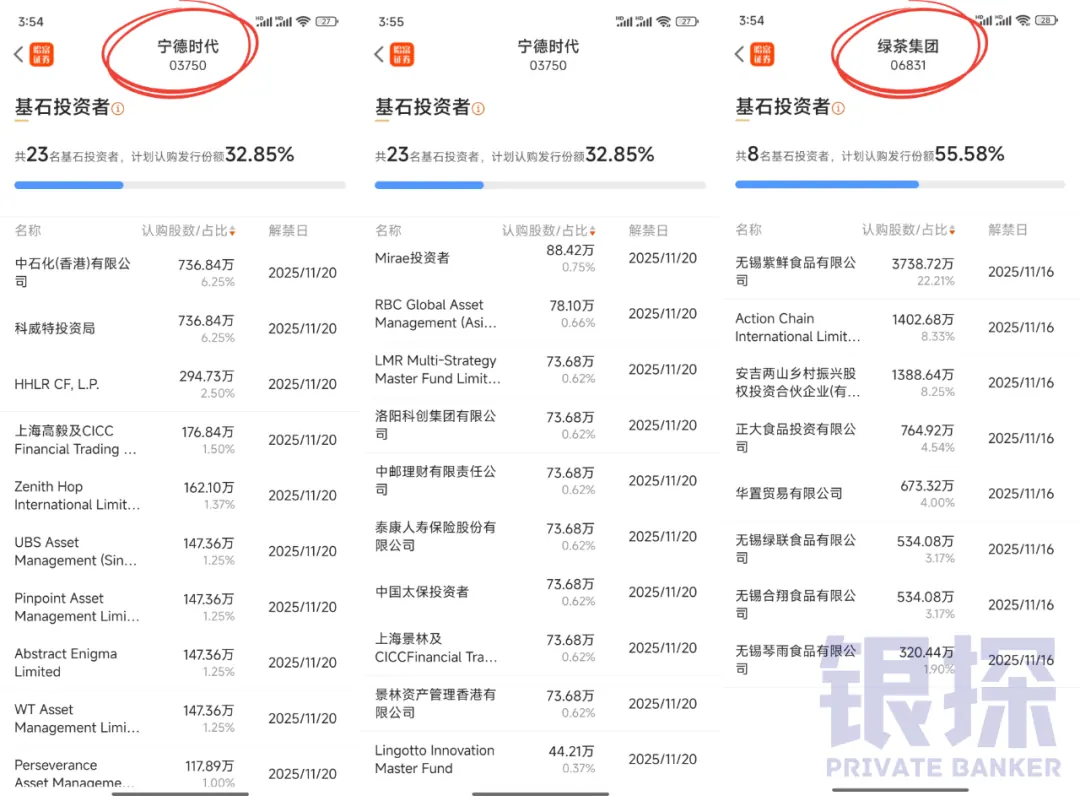Open the WT Asset Management row
The image size is (1080, 801).
[180, 718]
